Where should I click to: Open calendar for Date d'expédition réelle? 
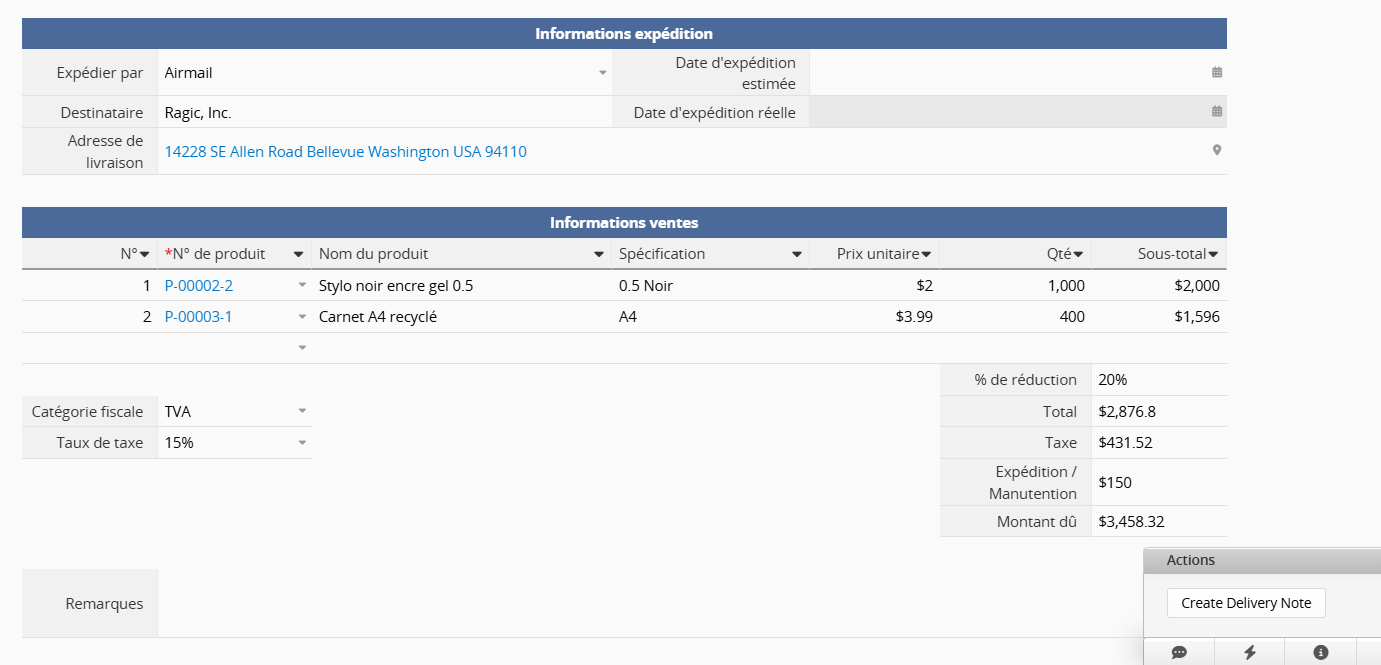coord(1217,112)
